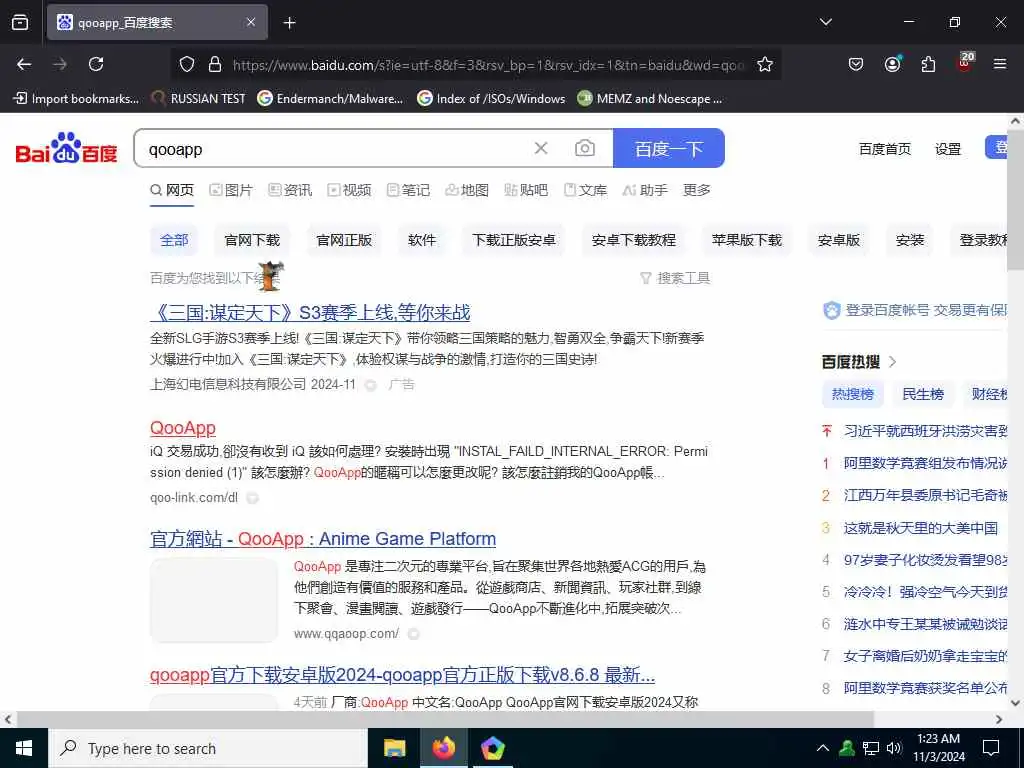Go back to previous page
Image resolution: width=1024 pixels, height=768 pixels.
click(x=24, y=64)
